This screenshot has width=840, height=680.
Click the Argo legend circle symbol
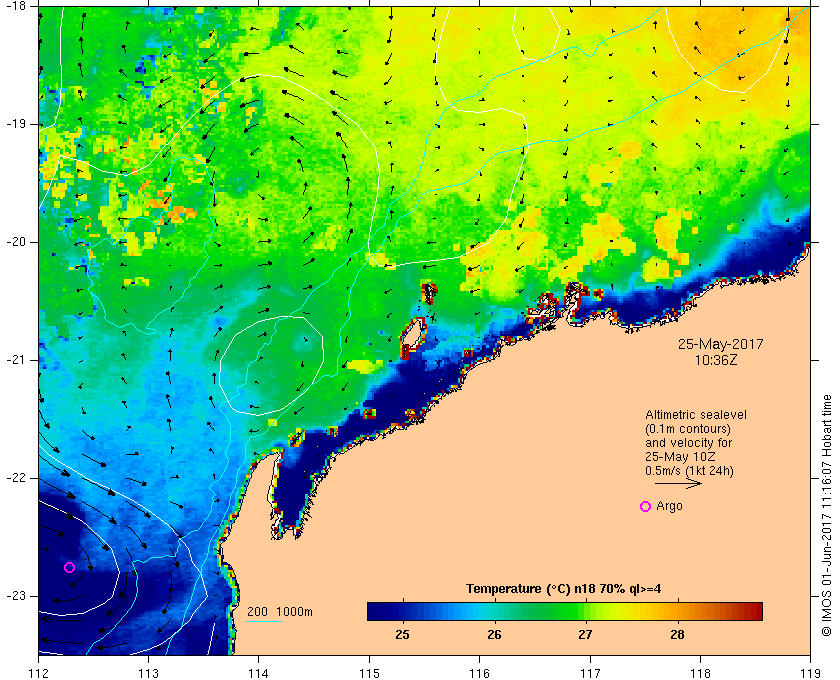[646, 506]
